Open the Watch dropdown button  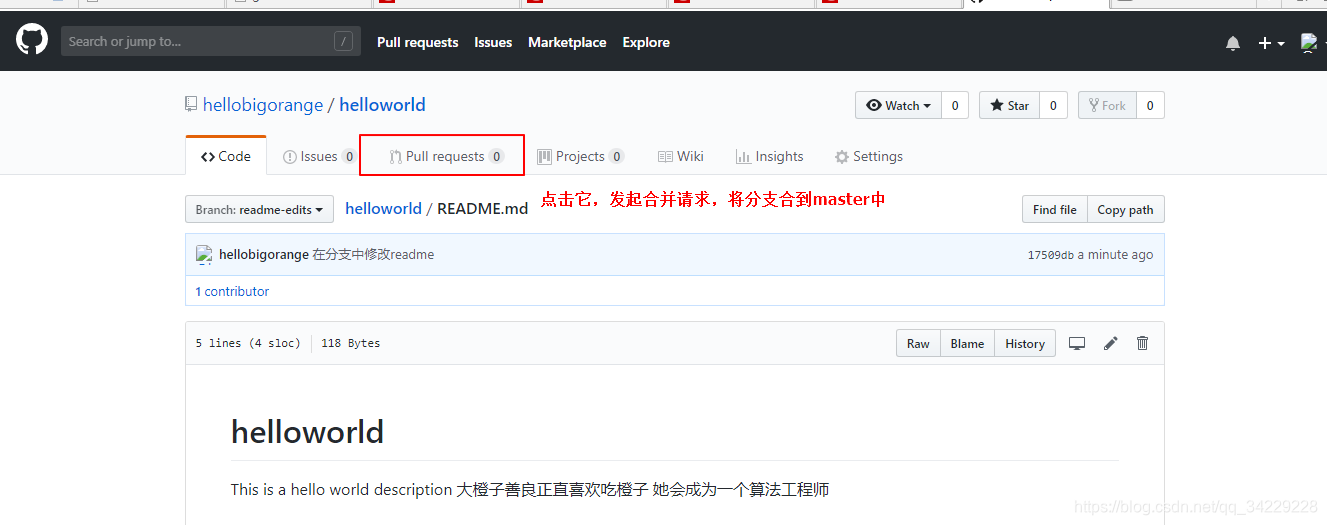(898, 105)
